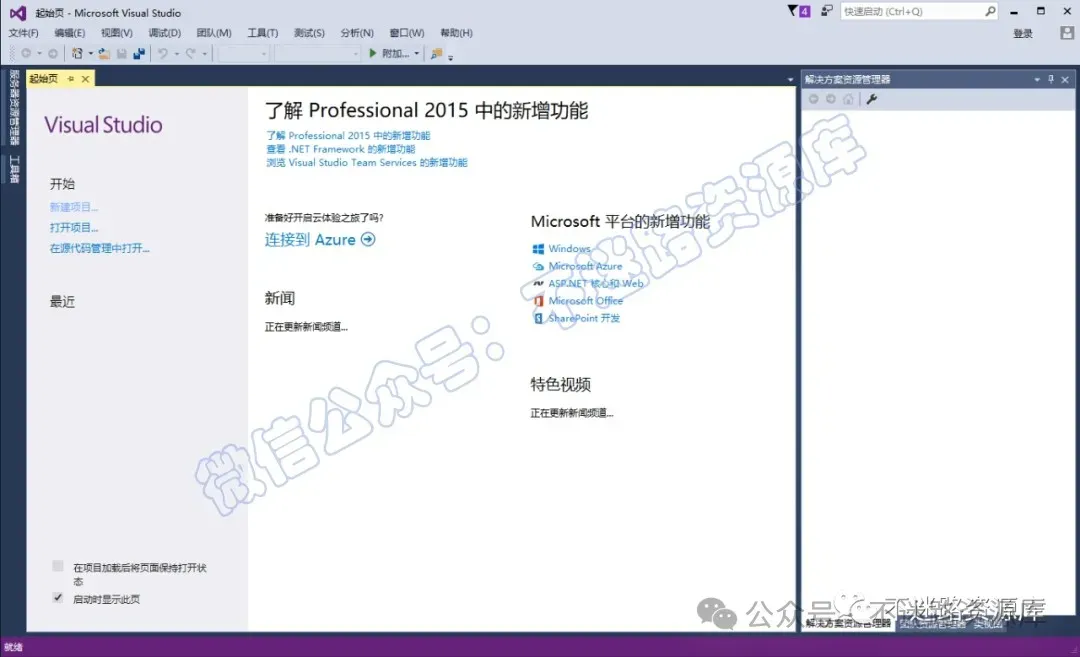Open the 视图(V) menu
This screenshot has width=1080, height=657.
pyautogui.click(x=116, y=32)
